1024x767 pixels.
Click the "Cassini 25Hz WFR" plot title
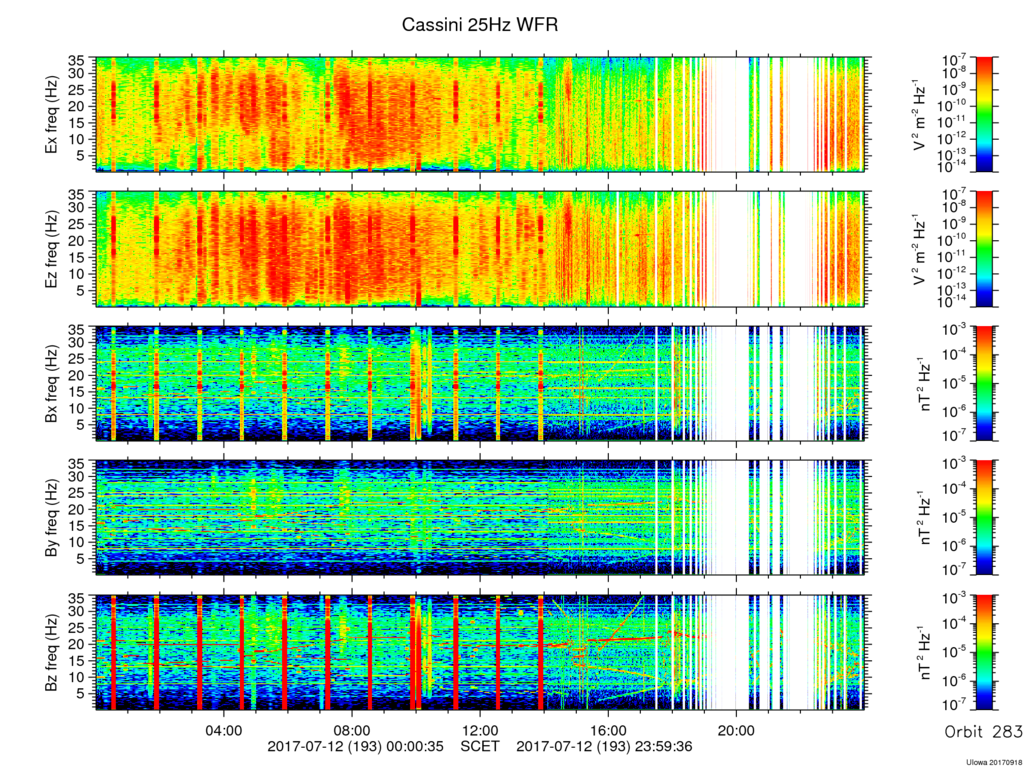[480, 25]
